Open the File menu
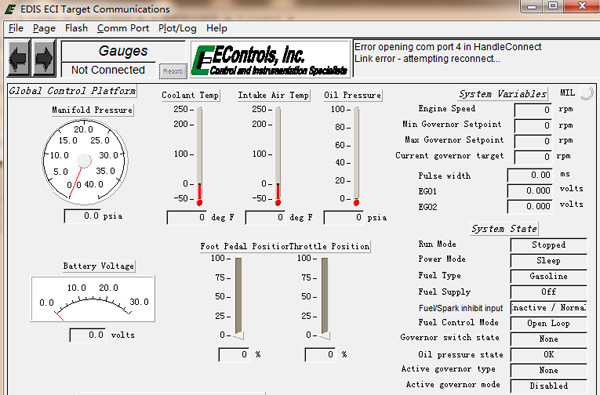 pos(16,28)
